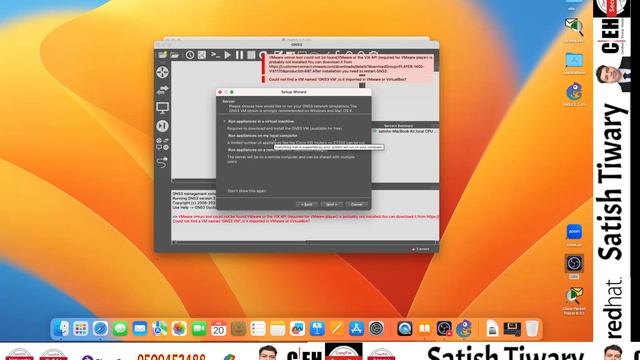
Task: Open App Store from the Dock
Action: click(x=356, y=329)
